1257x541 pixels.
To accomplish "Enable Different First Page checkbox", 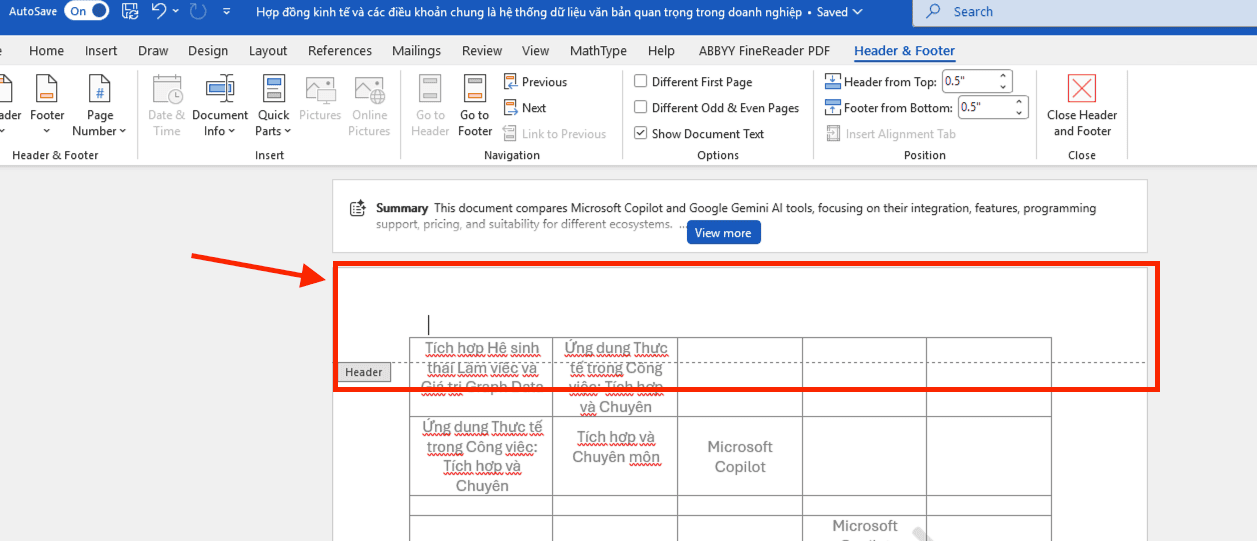I will tap(641, 82).
